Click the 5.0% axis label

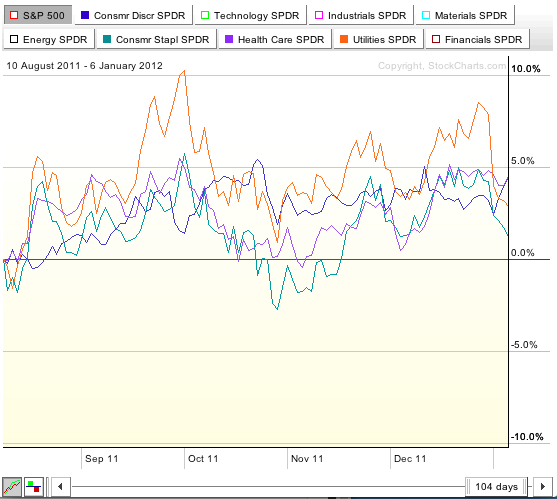523,161
